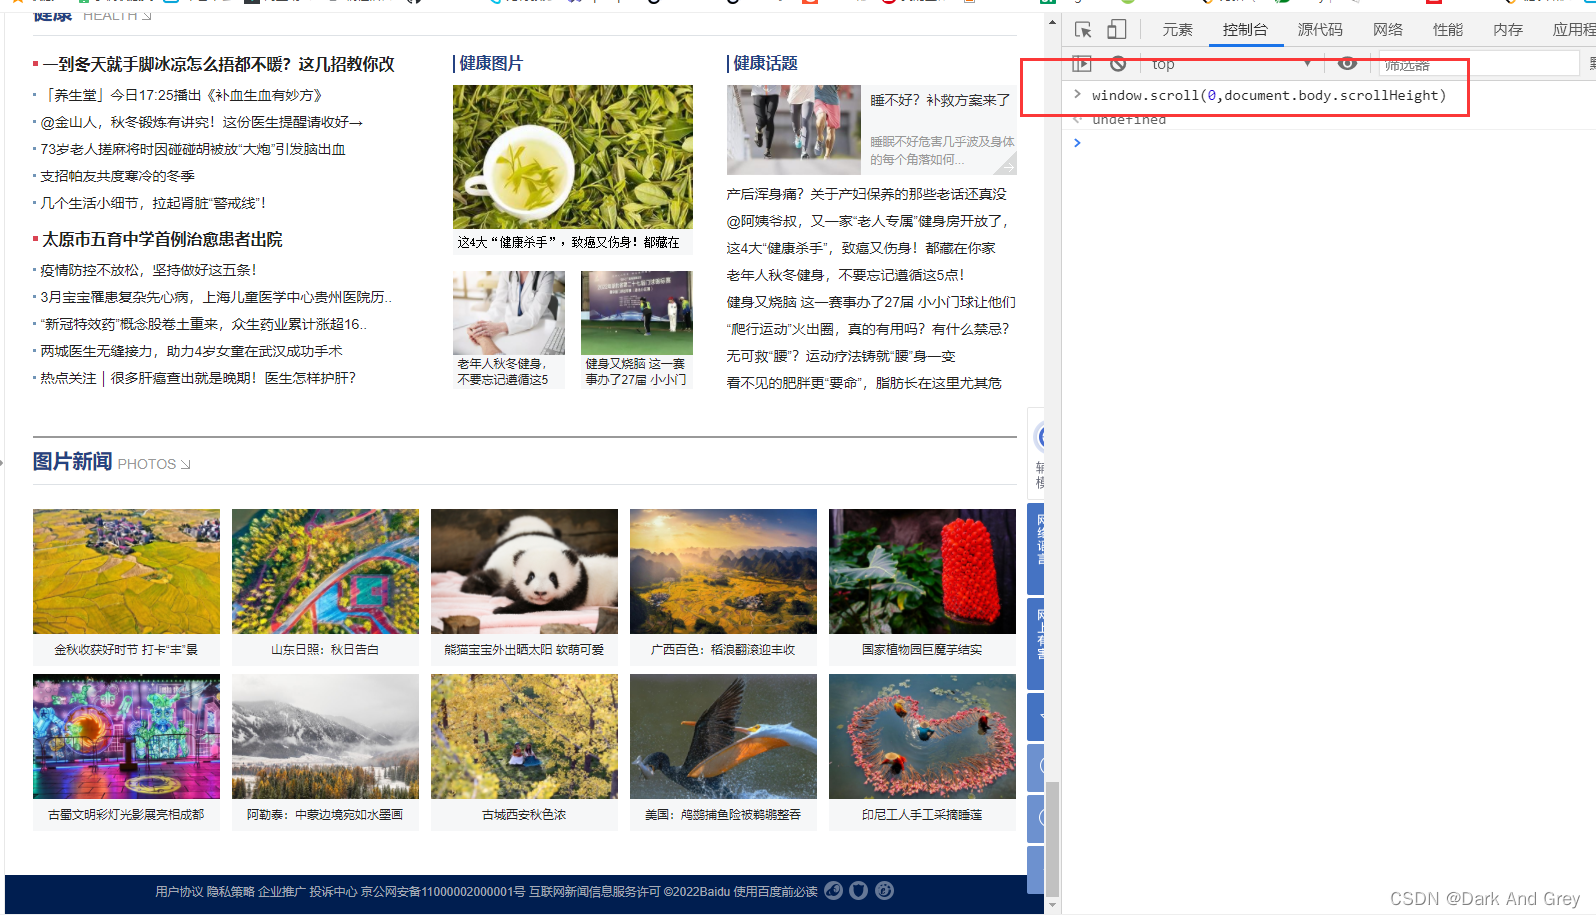Open the 热点关注 肝癌 article link
The width and height of the screenshot is (1596, 918).
pyautogui.click(x=198, y=379)
